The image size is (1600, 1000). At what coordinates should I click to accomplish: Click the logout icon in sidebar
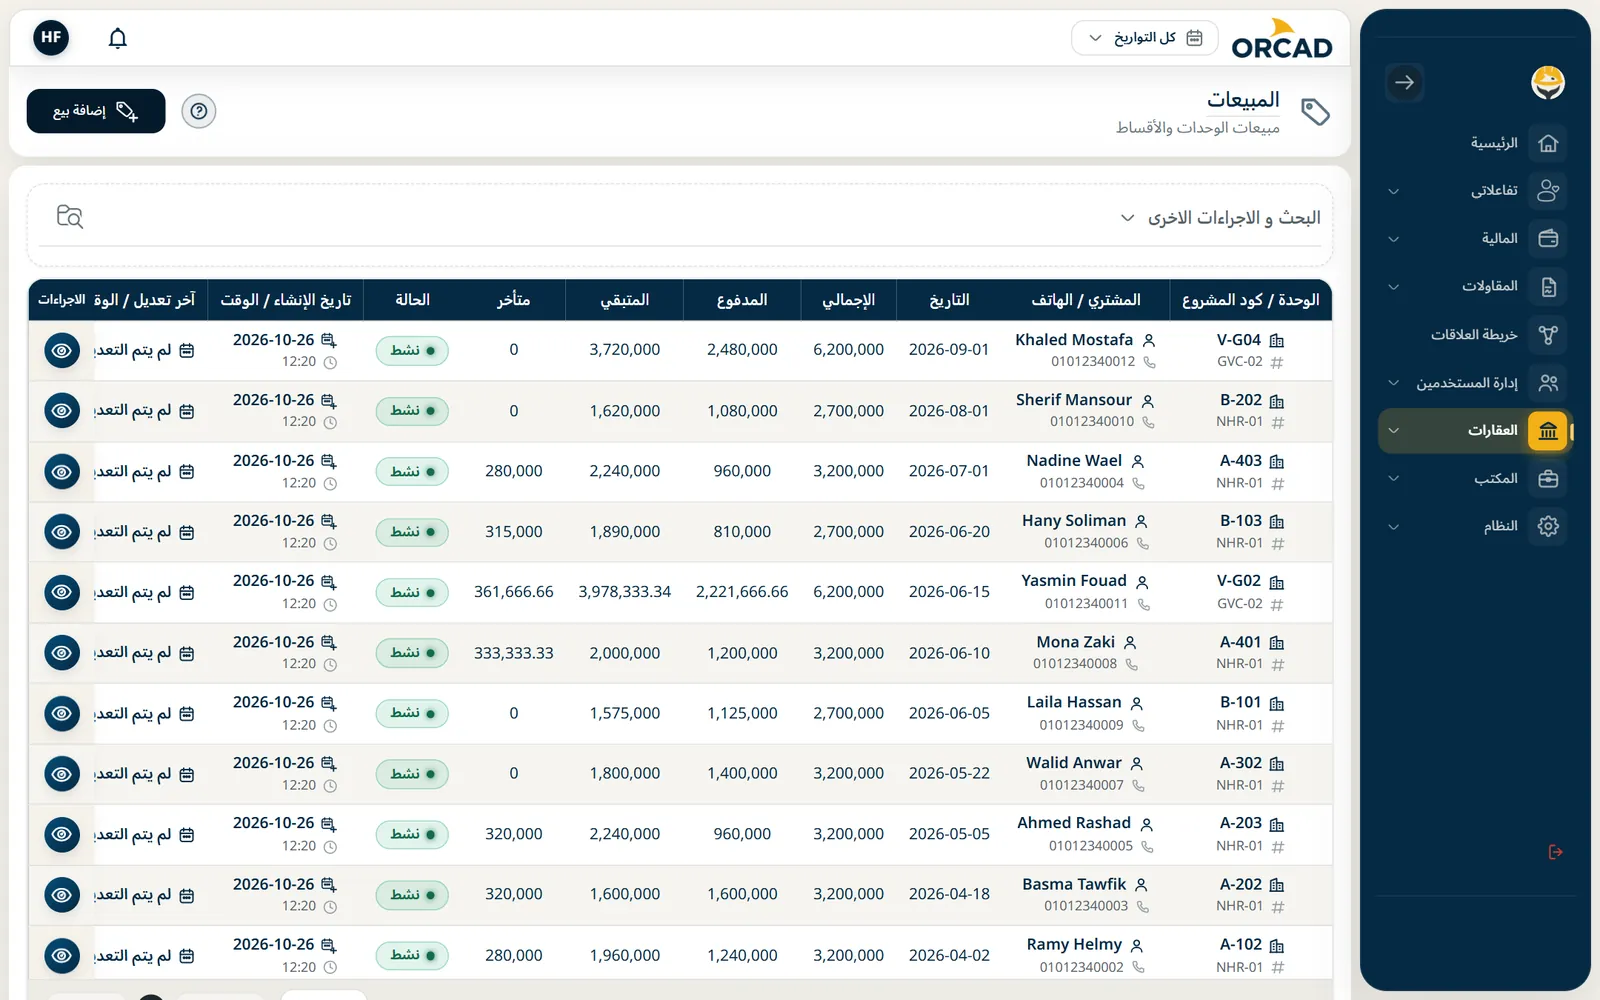pos(1555,852)
